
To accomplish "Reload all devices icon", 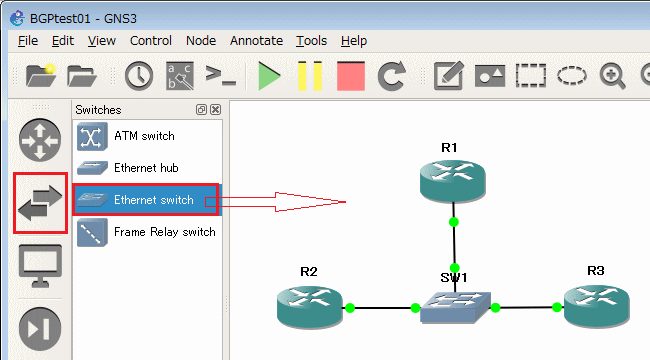I will click(391, 76).
